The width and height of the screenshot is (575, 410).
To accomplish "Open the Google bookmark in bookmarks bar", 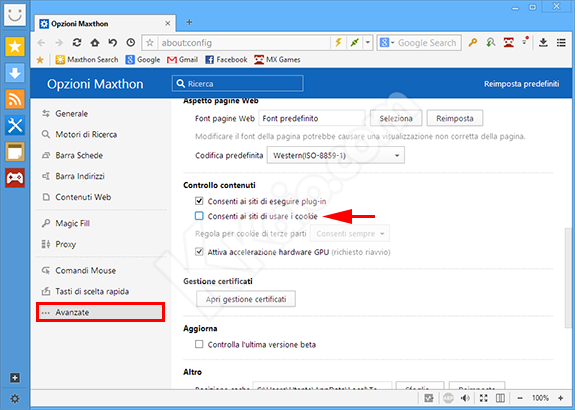I will (143, 59).
